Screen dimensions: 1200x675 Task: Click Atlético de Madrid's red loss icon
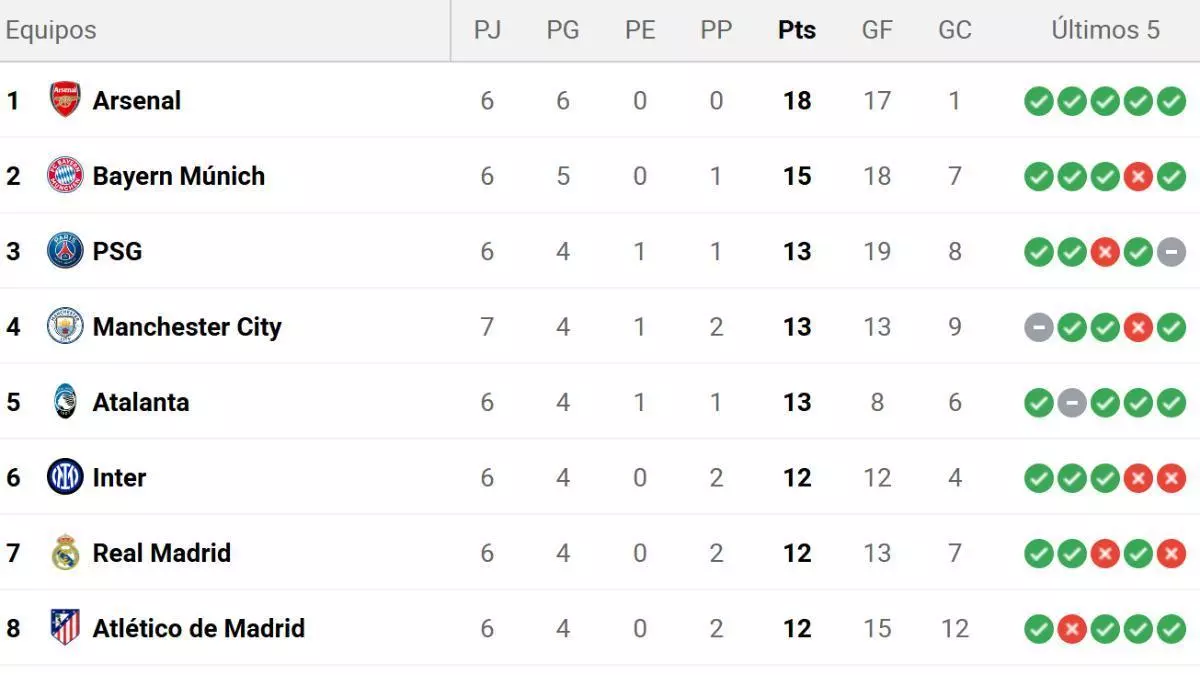coord(1072,629)
